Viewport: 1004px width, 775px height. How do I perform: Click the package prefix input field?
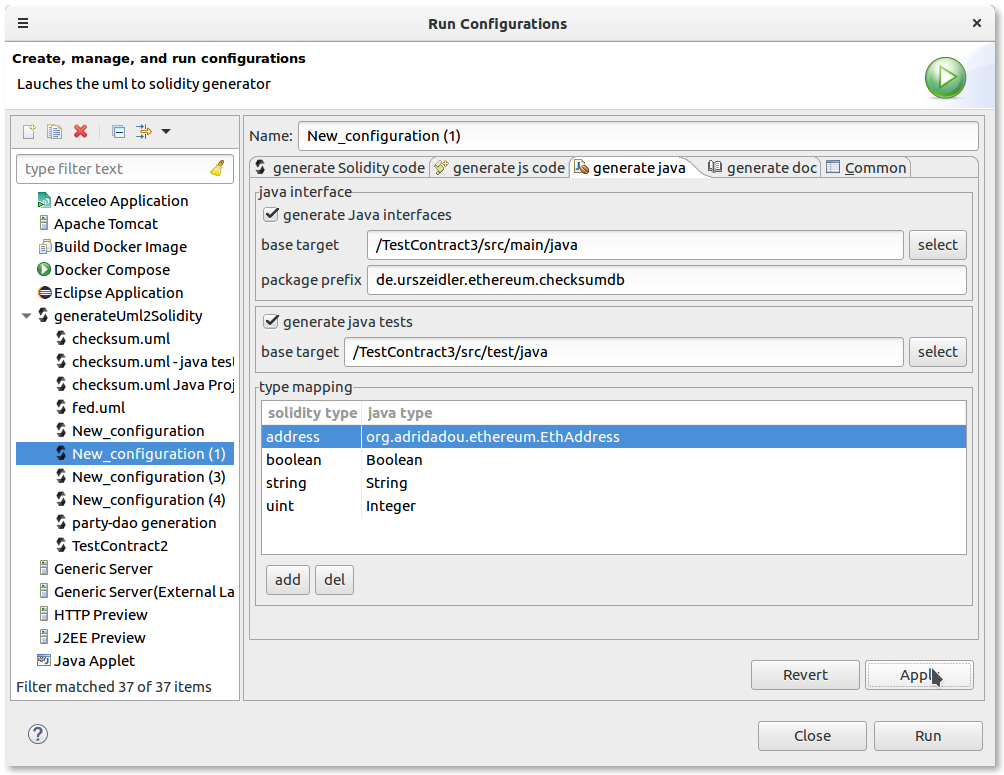pos(667,280)
